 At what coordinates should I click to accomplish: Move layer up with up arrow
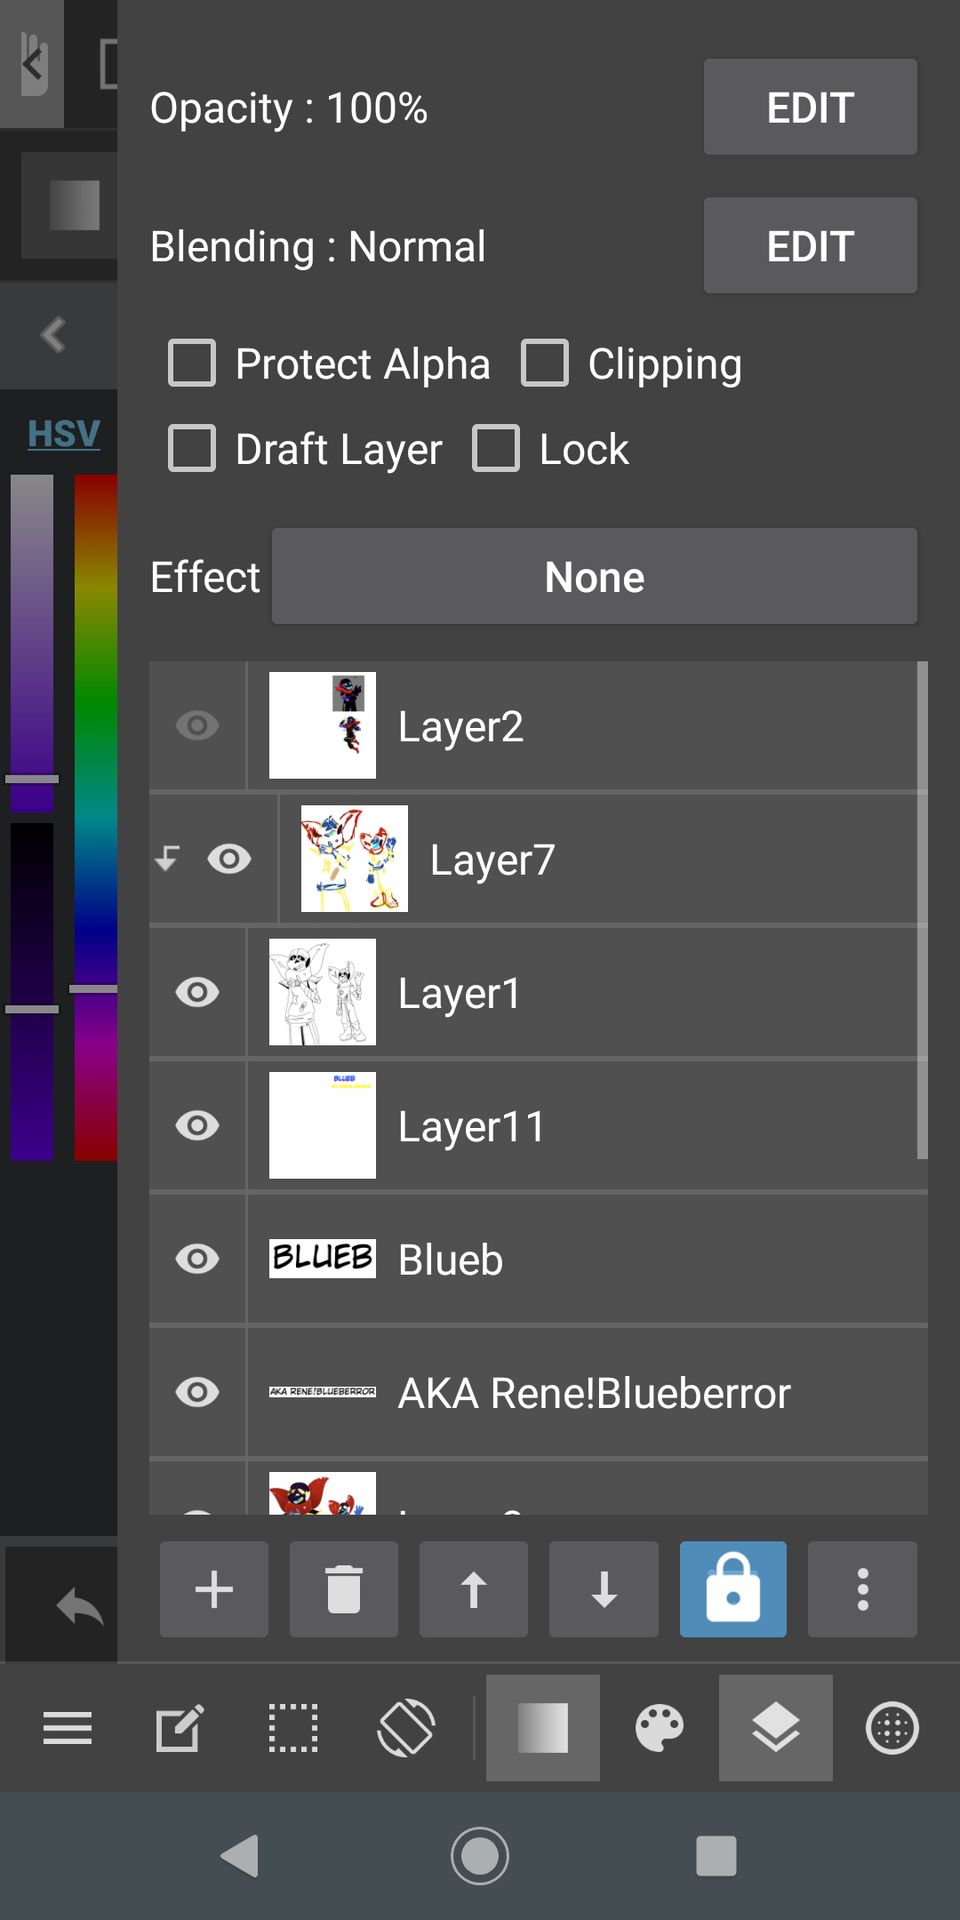pos(474,1589)
